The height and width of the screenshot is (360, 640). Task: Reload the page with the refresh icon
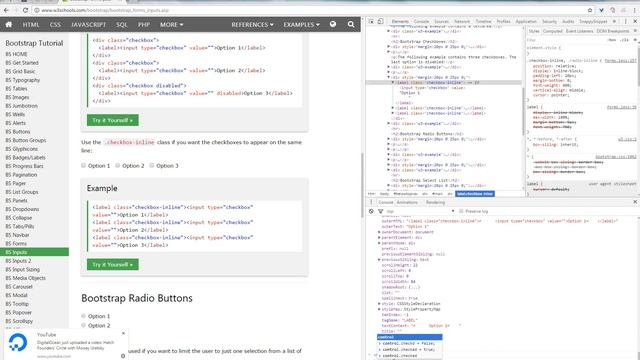[x=25, y=10]
